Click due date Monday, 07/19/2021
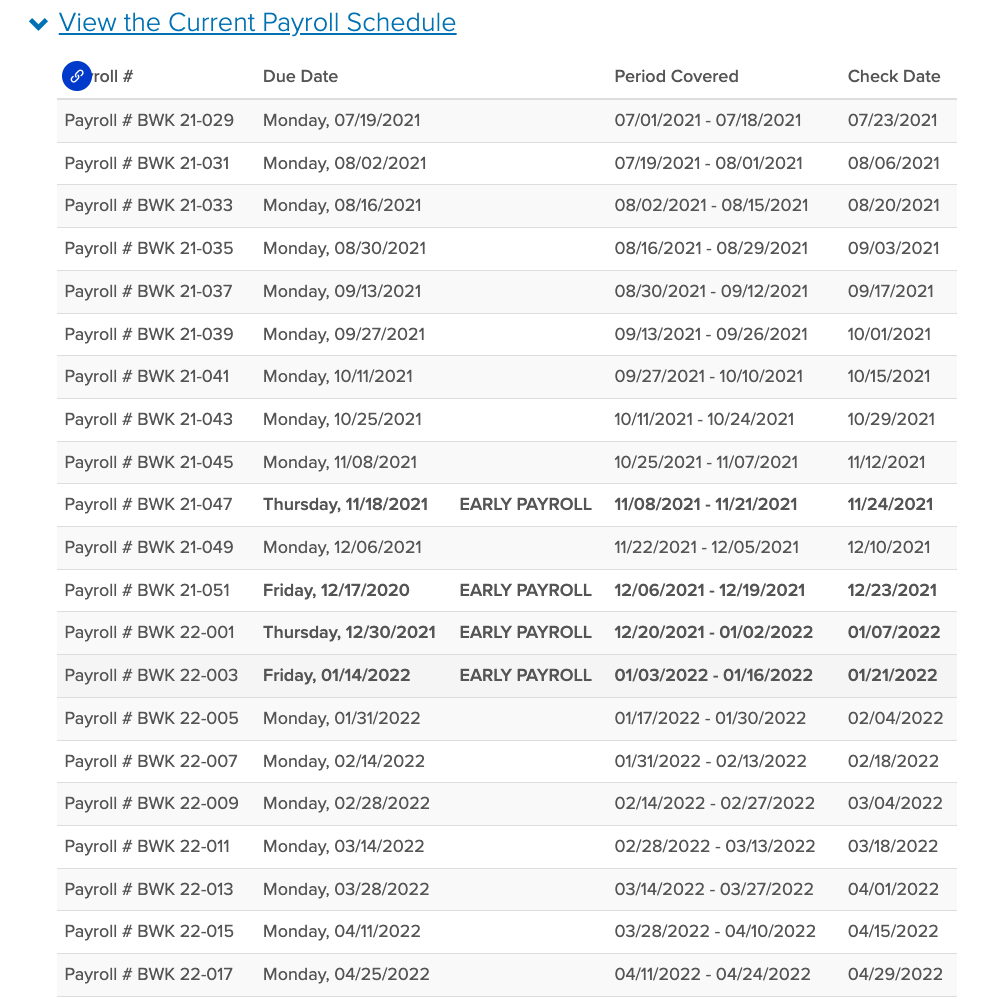The width and height of the screenshot is (1003, 999). click(x=342, y=120)
